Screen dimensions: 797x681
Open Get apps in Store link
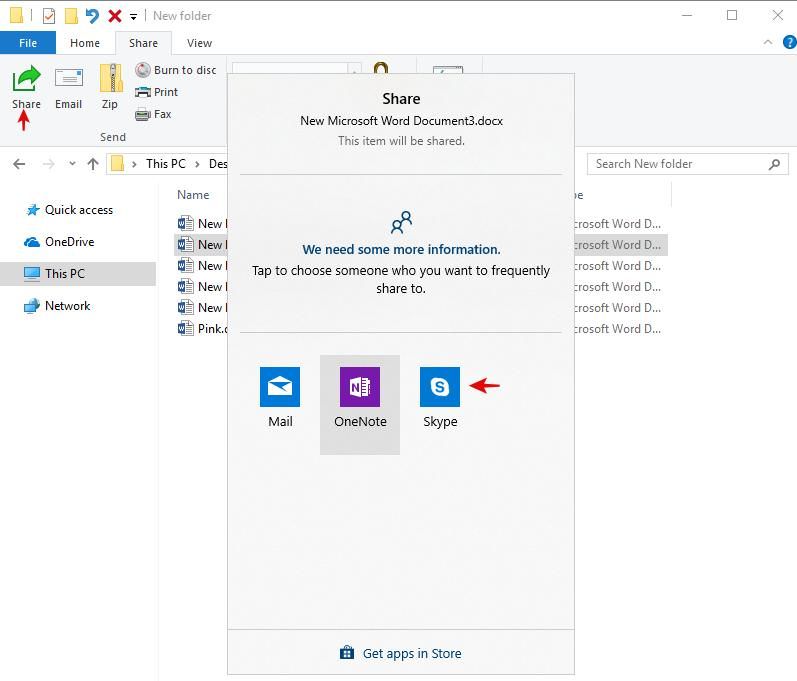[401, 653]
